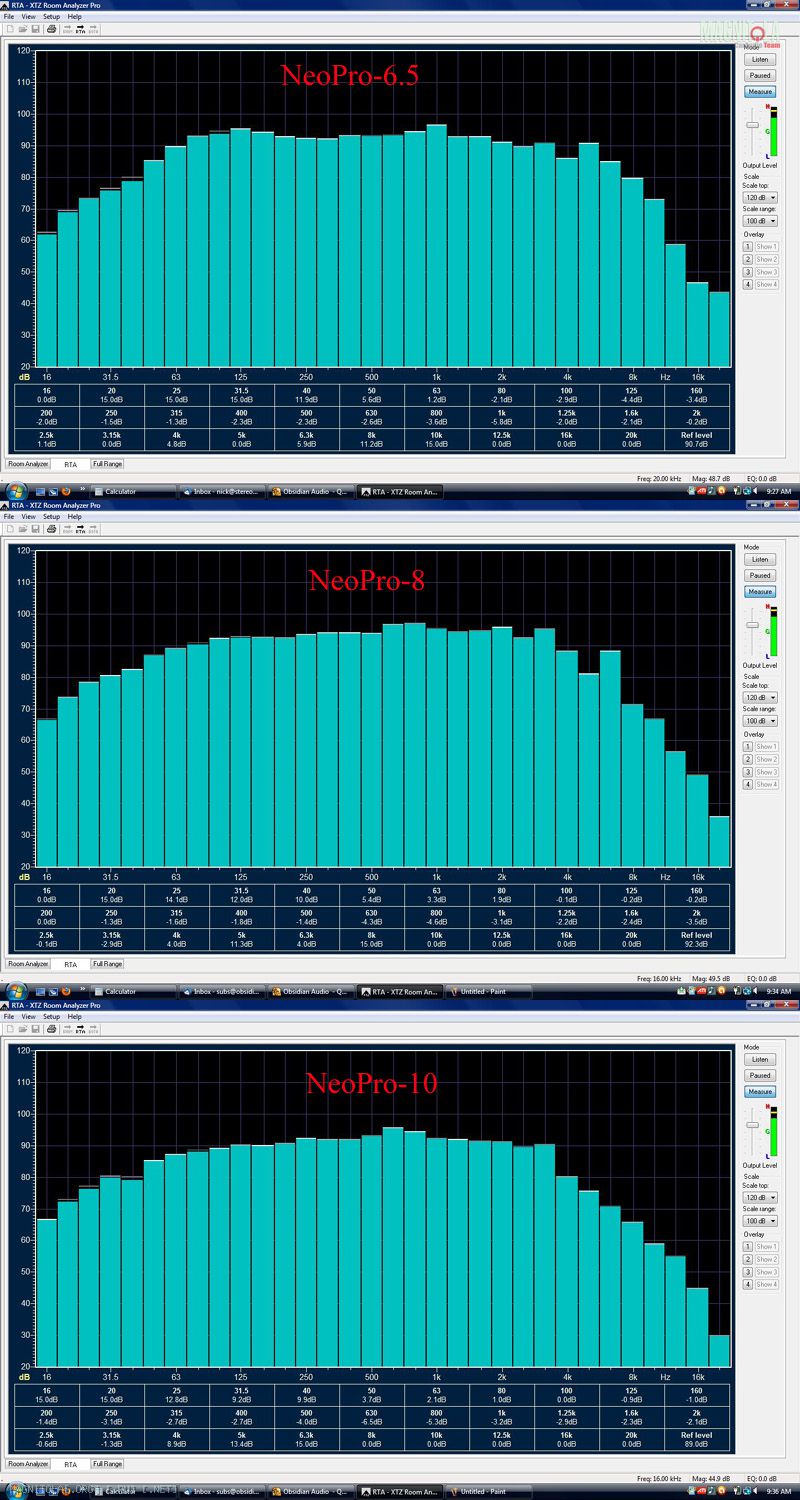Viewport: 800px width, 1500px height.
Task: Click the New file icon in NeoPro-8 window
Action: click(10, 529)
